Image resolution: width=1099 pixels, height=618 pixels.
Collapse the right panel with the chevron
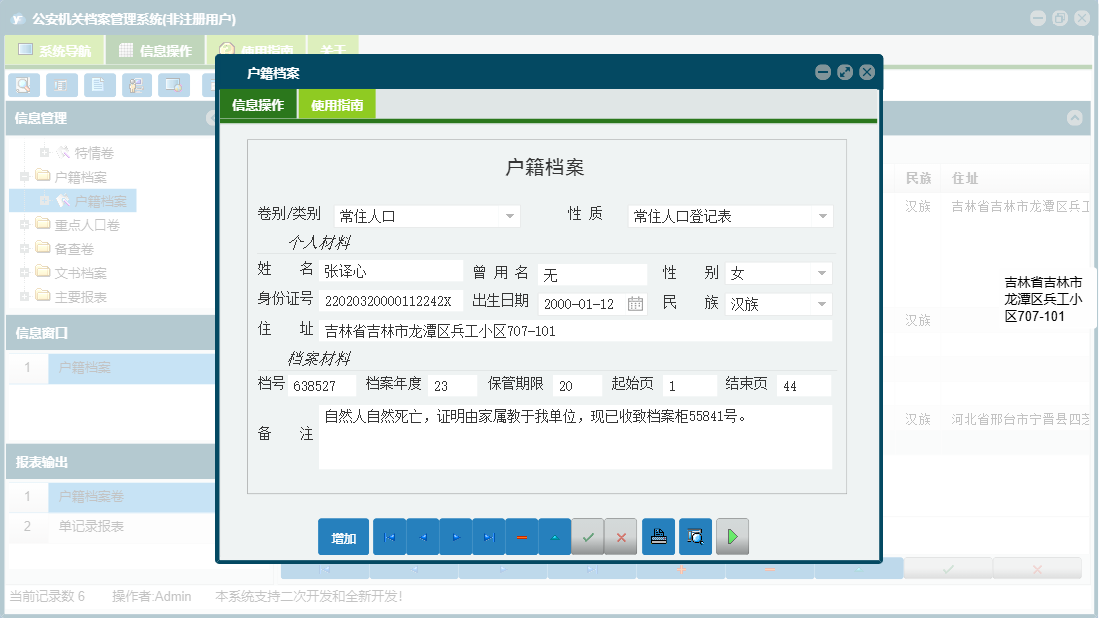click(x=1076, y=117)
